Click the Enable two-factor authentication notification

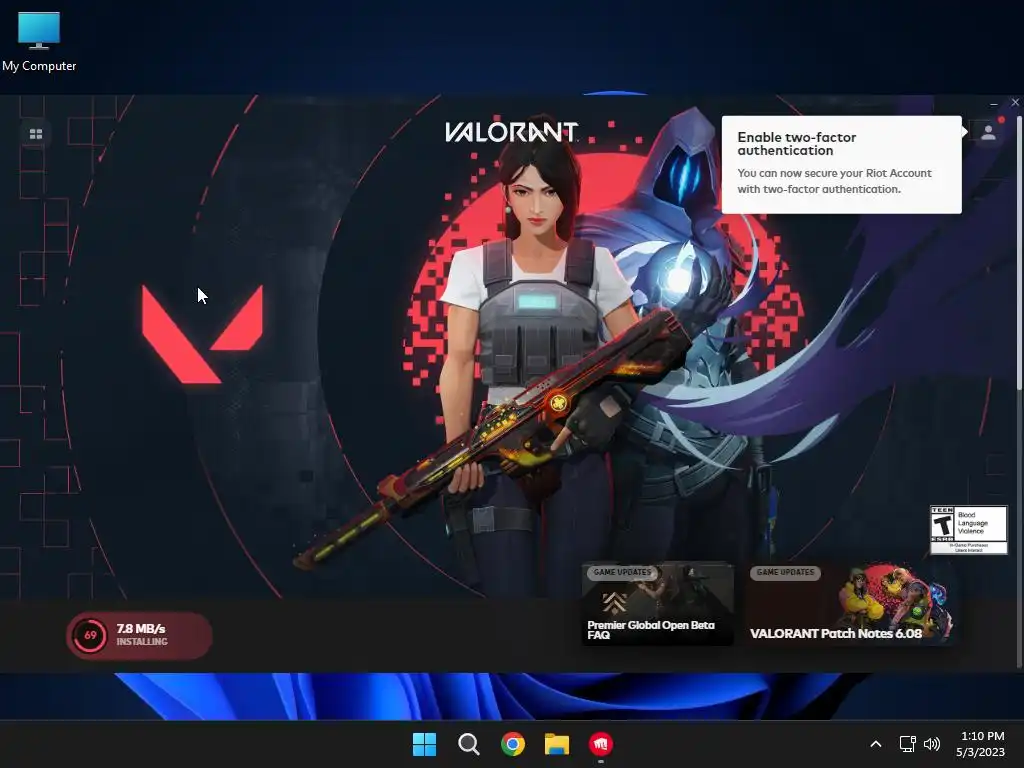coord(841,165)
